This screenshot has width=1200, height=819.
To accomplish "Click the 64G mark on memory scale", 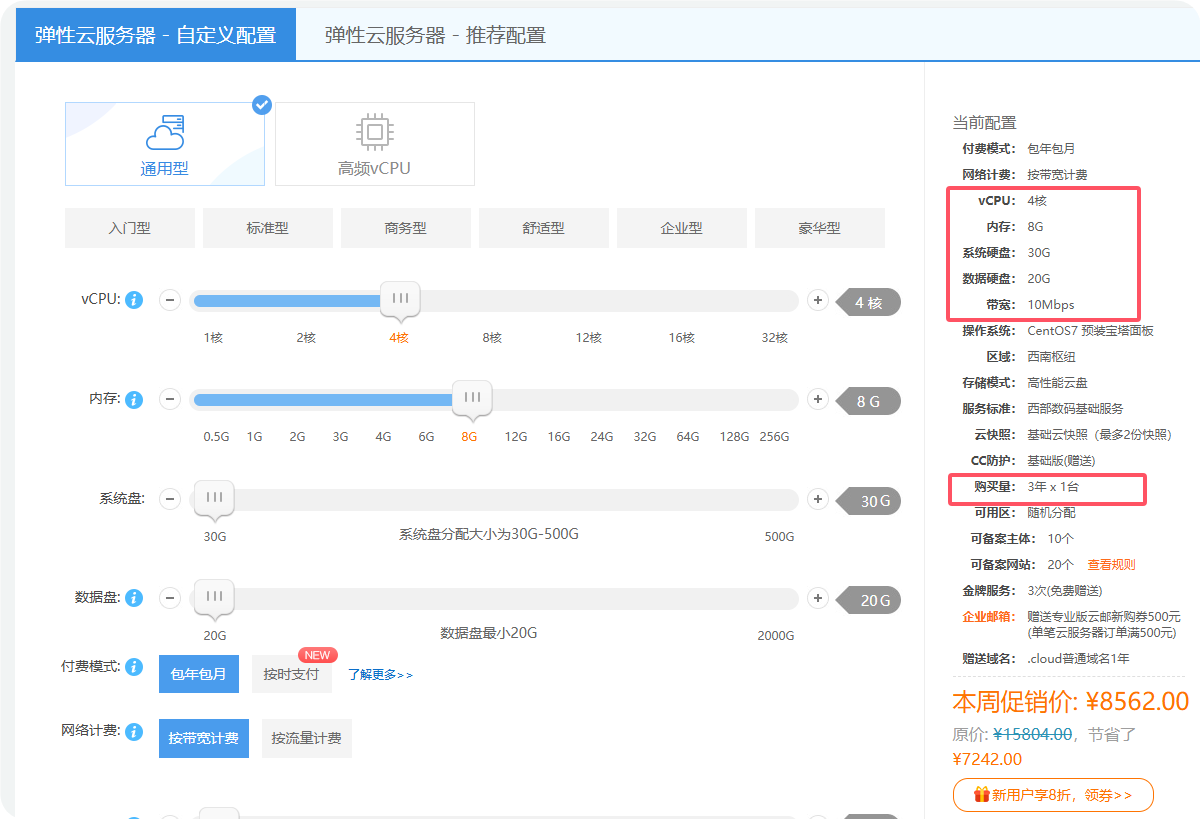I will pyautogui.click(x=688, y=437).
